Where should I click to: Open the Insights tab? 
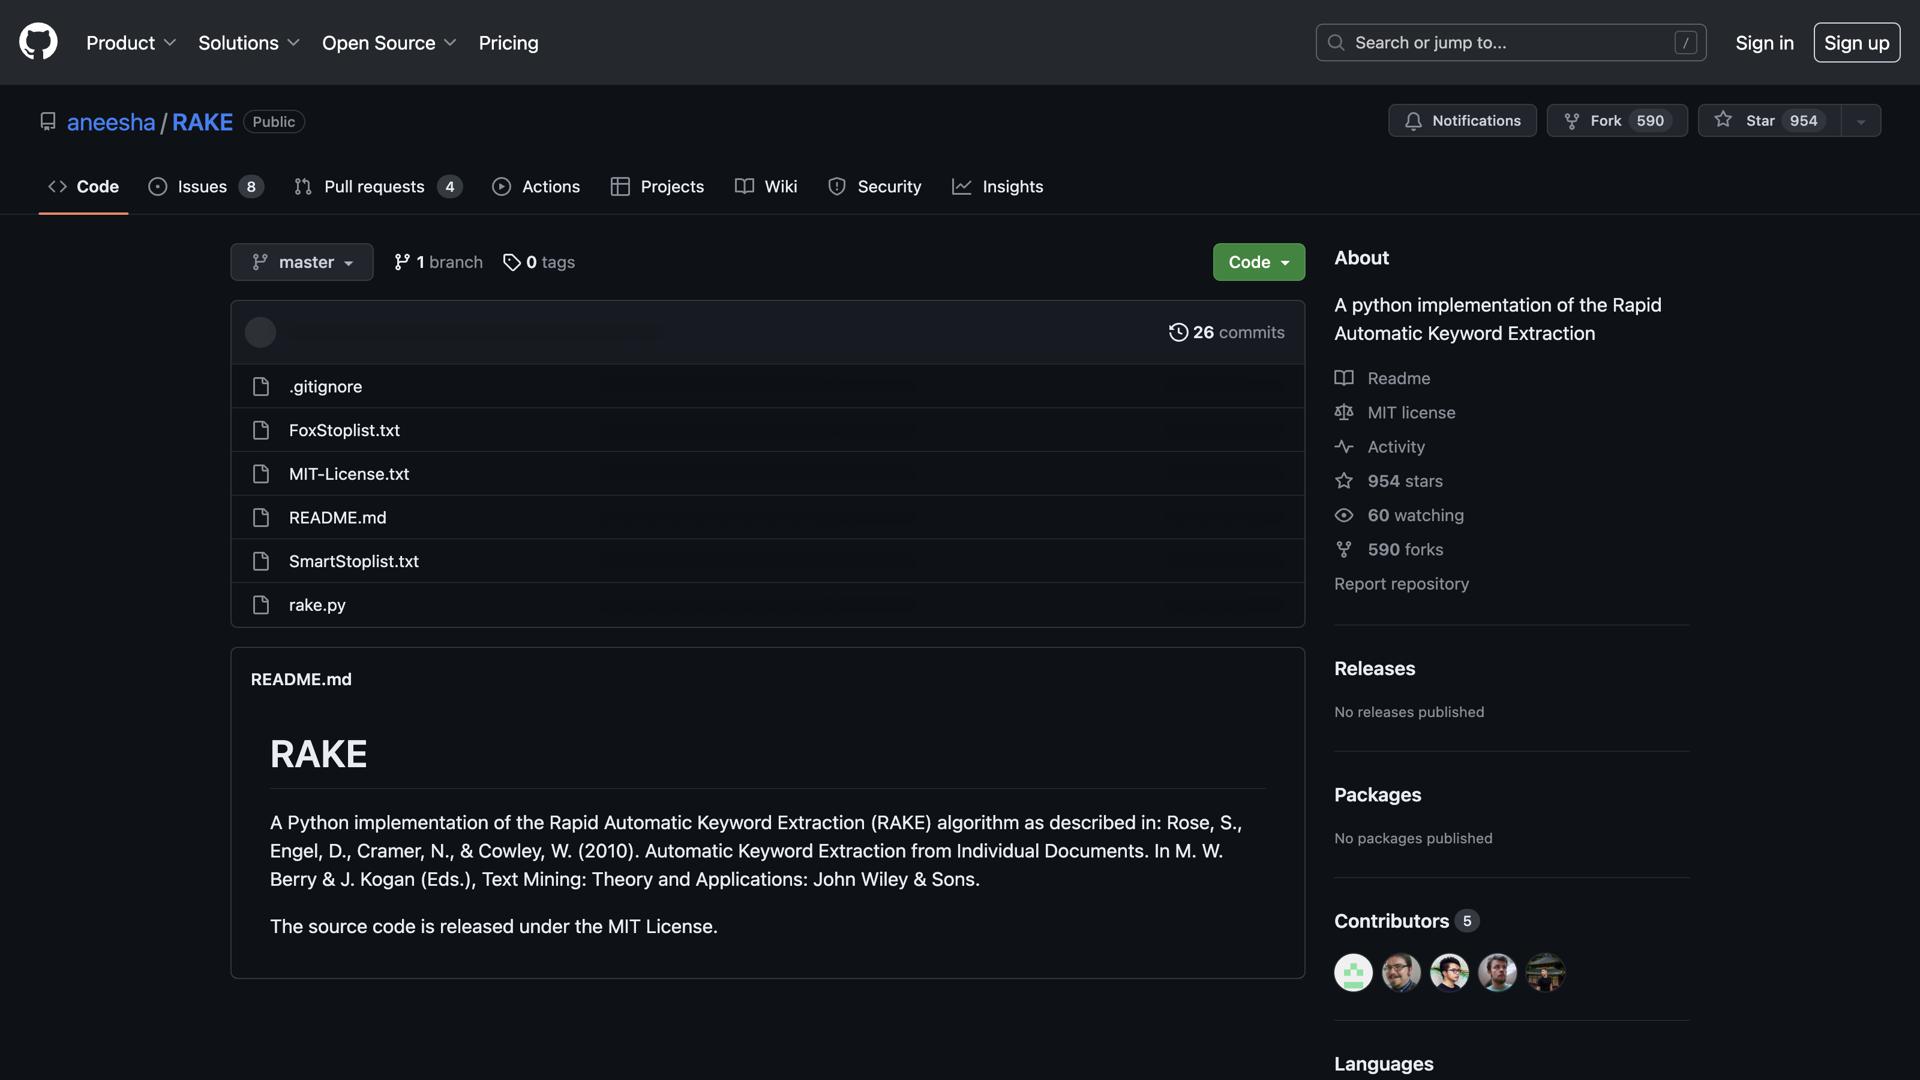[998, 186]
